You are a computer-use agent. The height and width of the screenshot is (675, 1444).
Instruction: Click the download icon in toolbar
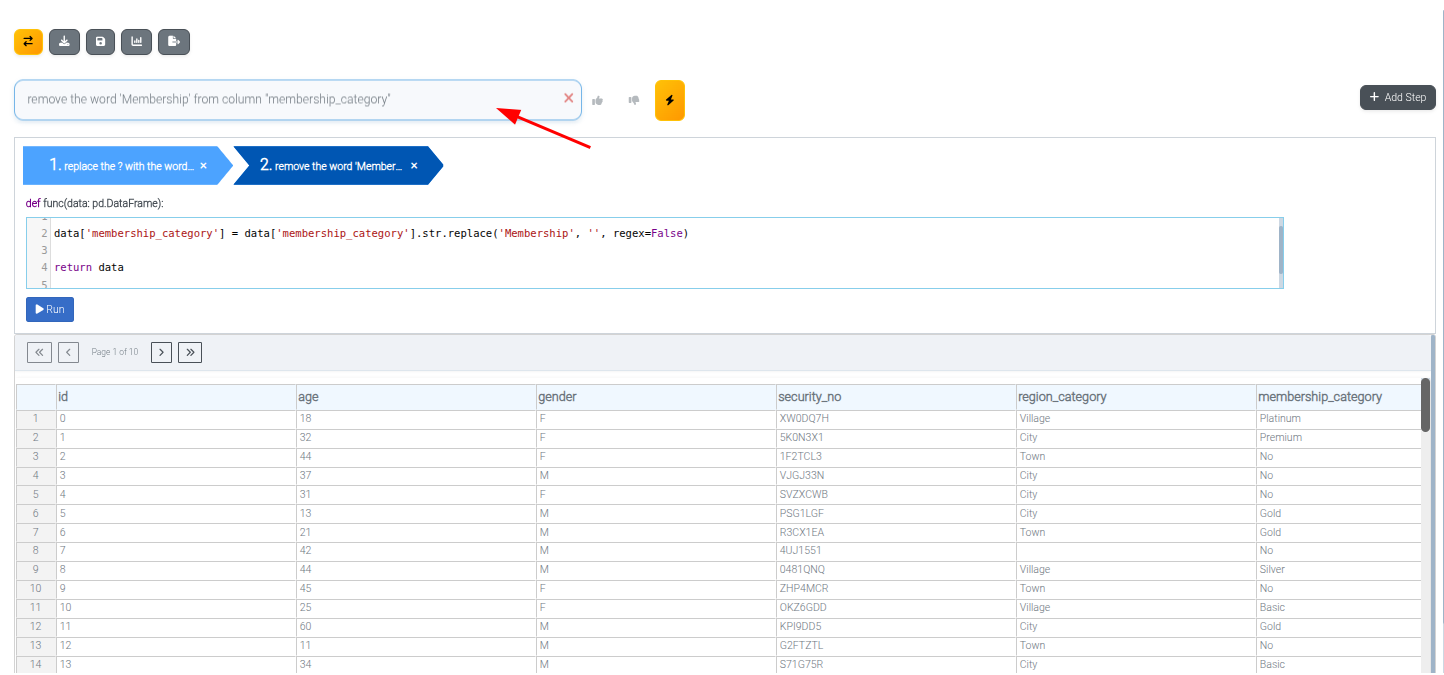[x=64, y=42]
